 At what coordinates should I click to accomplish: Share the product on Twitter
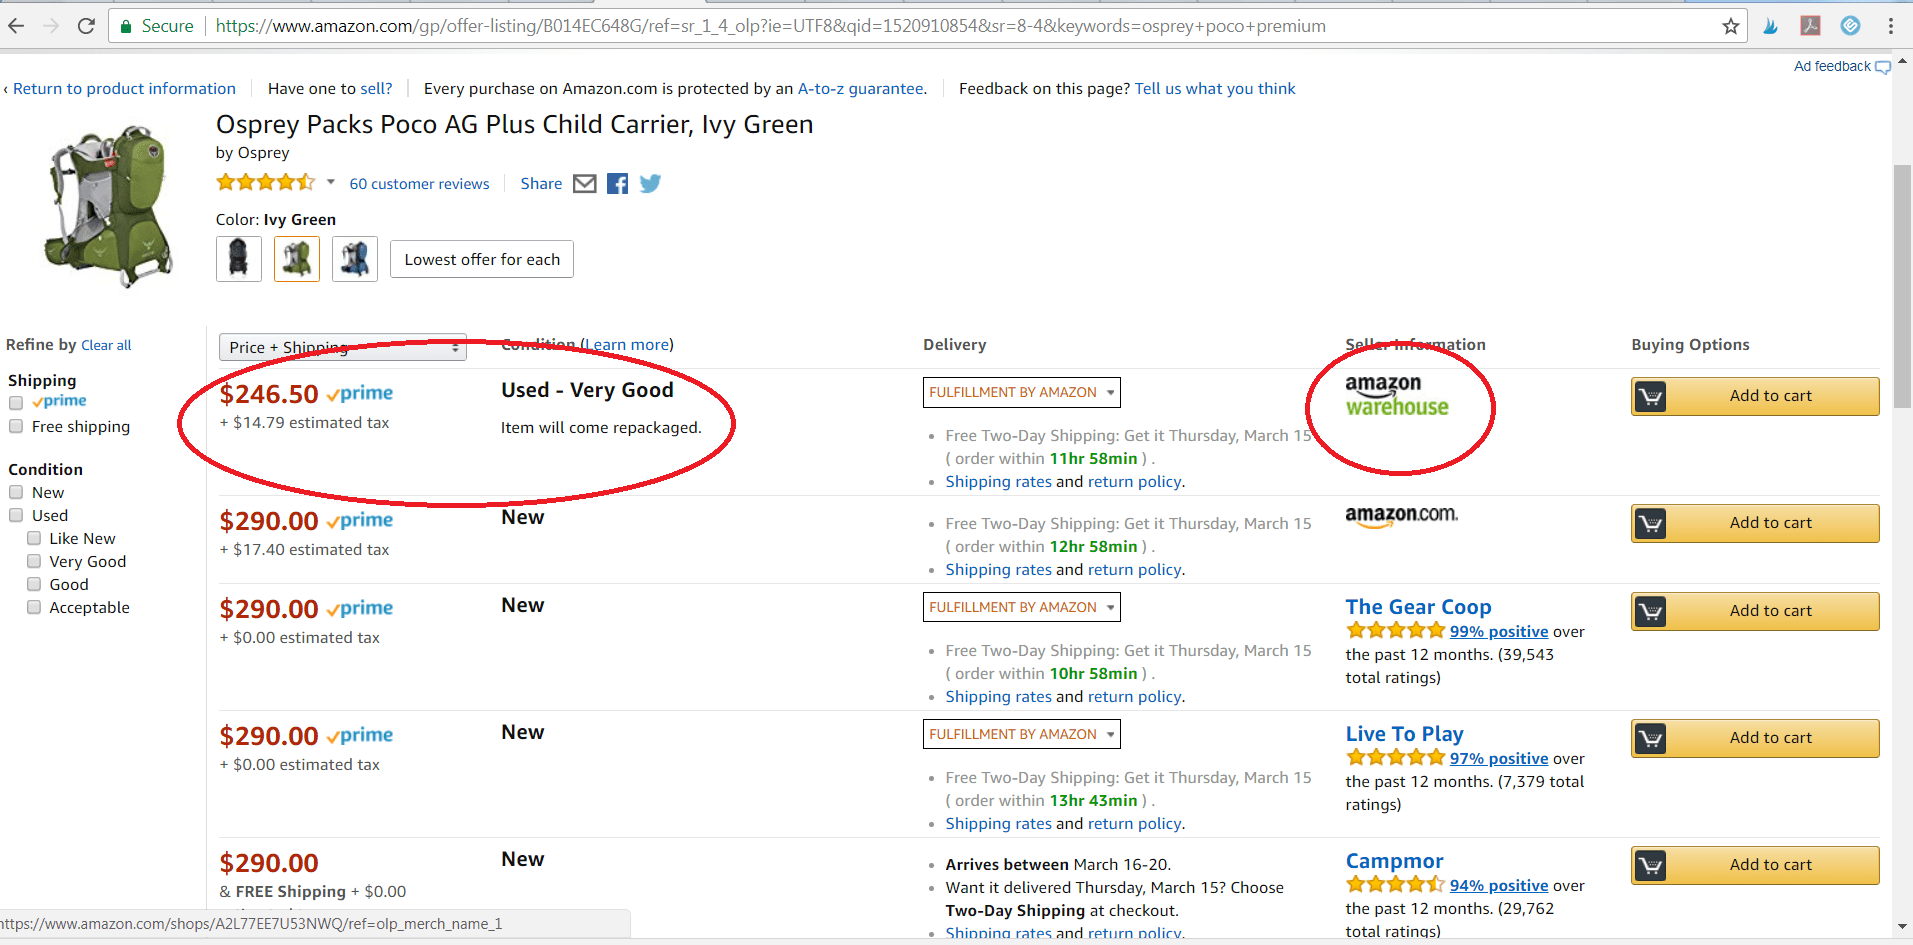pyautogui.click(x=649, y=183)
